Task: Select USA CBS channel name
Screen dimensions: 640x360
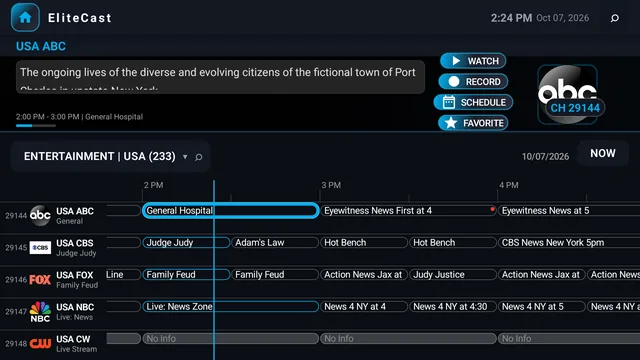Action: 75,243
